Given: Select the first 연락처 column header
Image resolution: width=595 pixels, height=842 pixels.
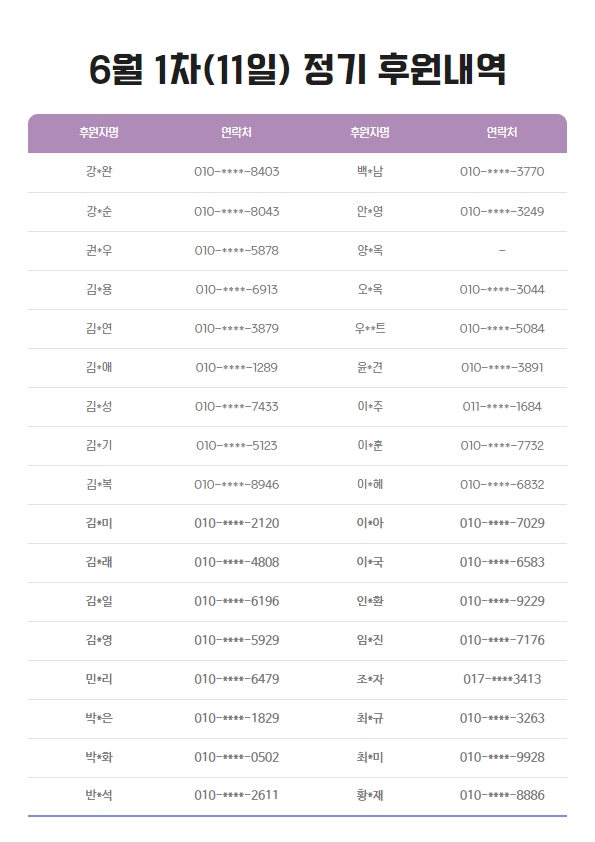Looking at the screenshot, I should (236, 132).
